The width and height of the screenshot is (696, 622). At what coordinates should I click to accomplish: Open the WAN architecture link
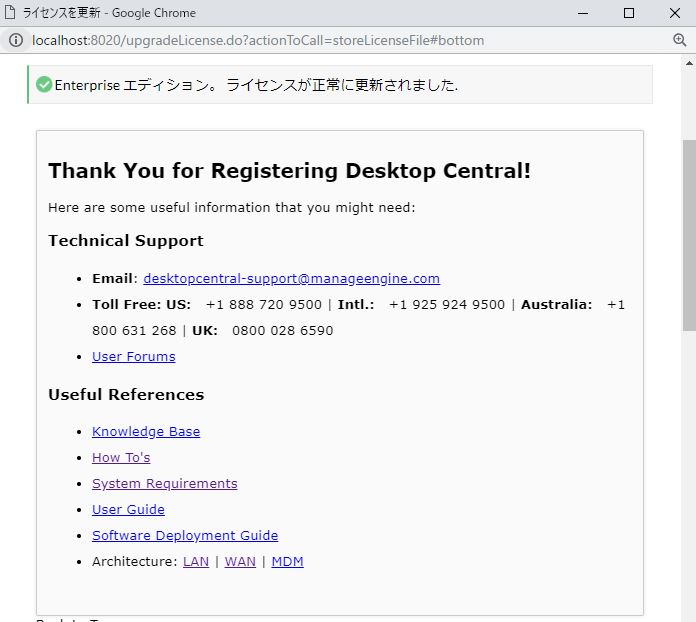240,562
